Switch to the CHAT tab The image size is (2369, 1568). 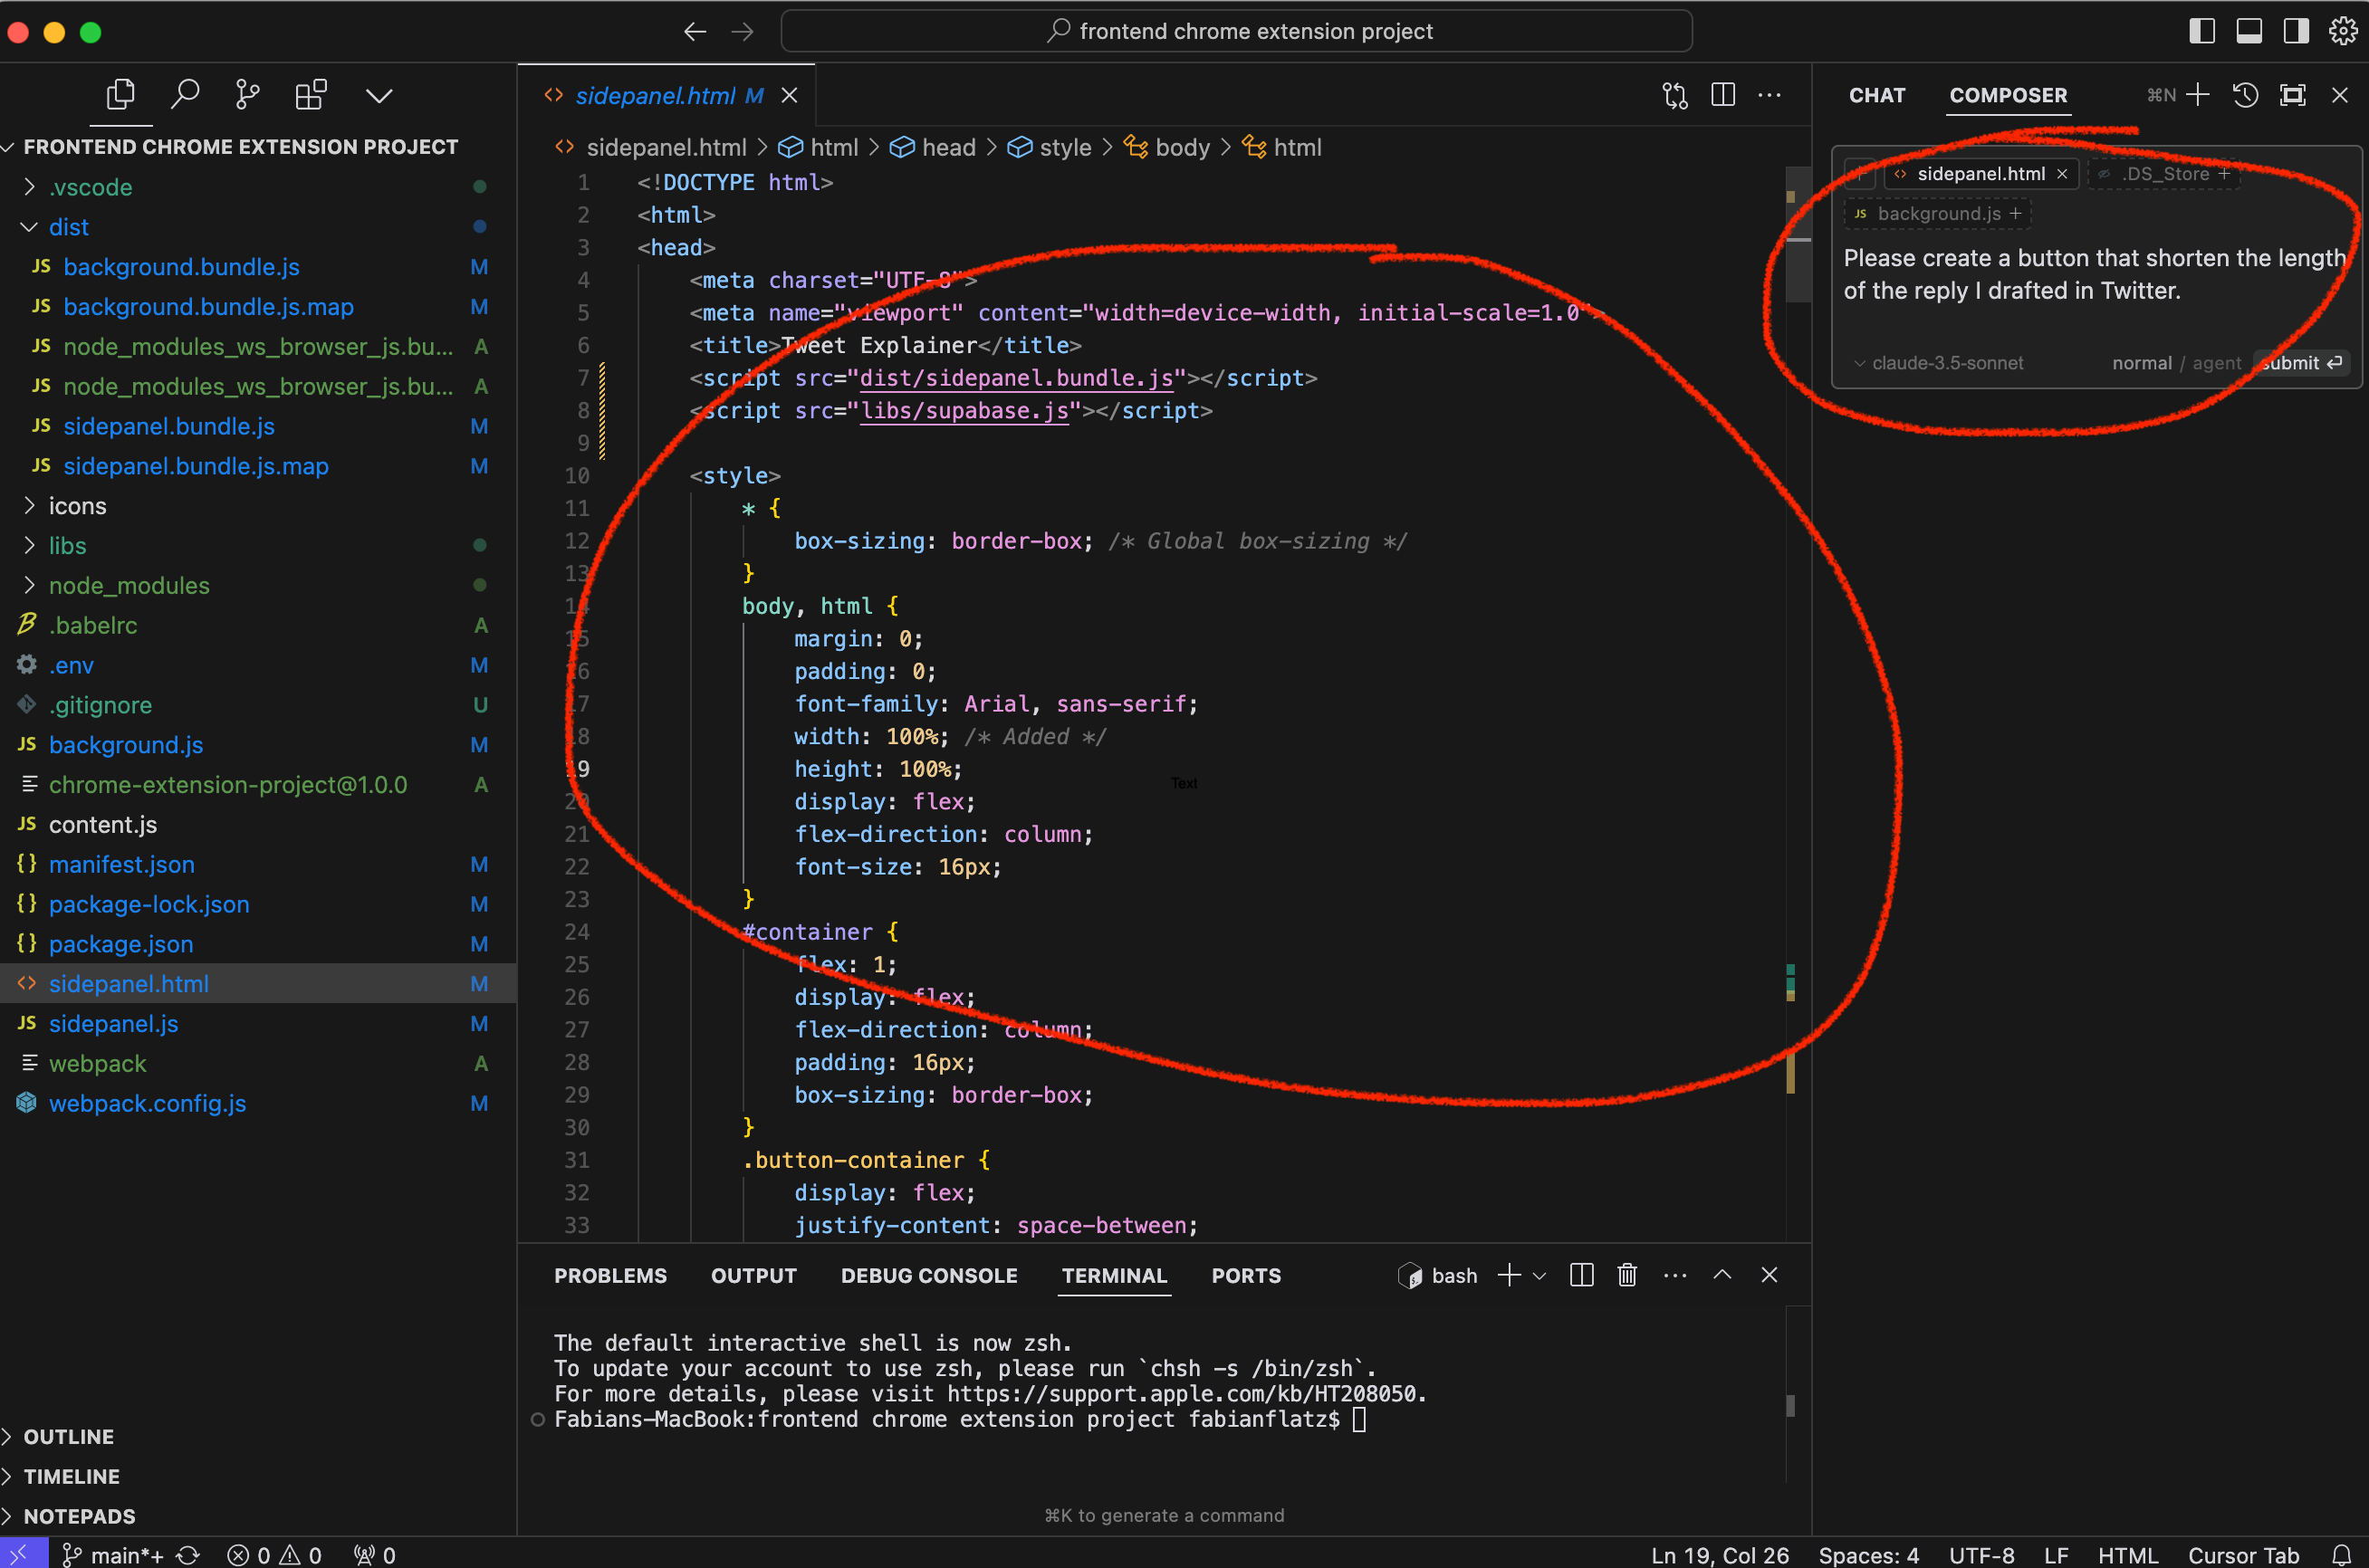[x=1876, y=95]
